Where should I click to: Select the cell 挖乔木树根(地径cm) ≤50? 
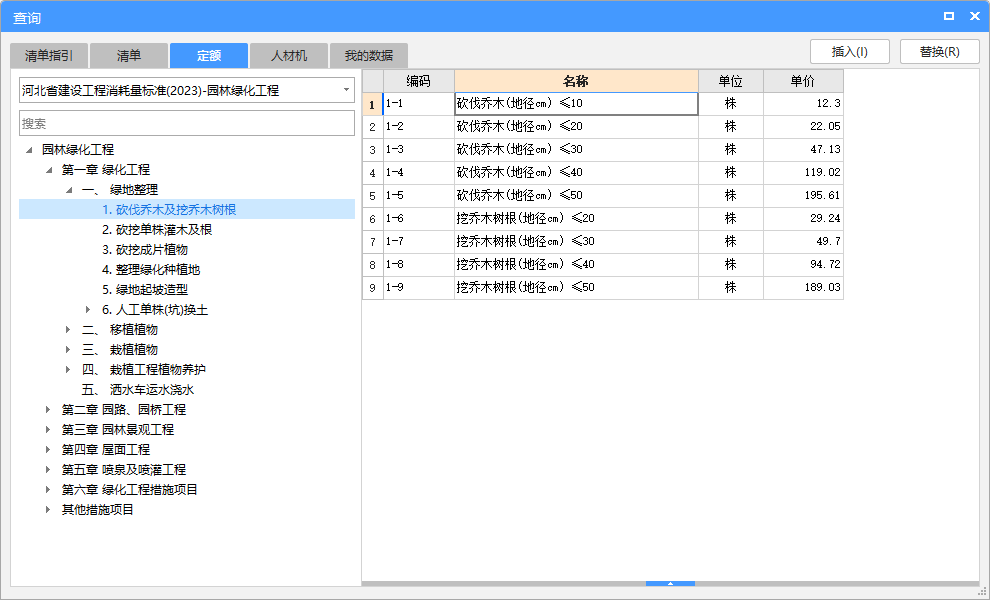point(576,287)
